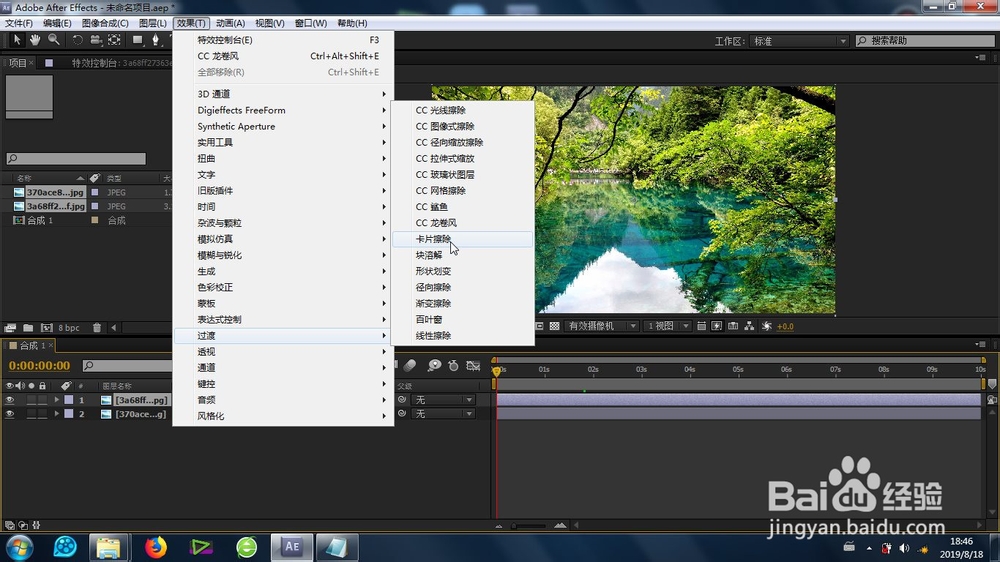Click the 8 bpc color depth button
The height and width of the screenshot is (562, 1000).
pos(69,327)
